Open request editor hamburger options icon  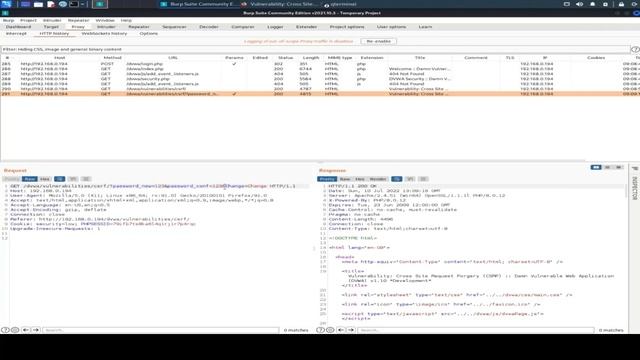coord(86,179)
